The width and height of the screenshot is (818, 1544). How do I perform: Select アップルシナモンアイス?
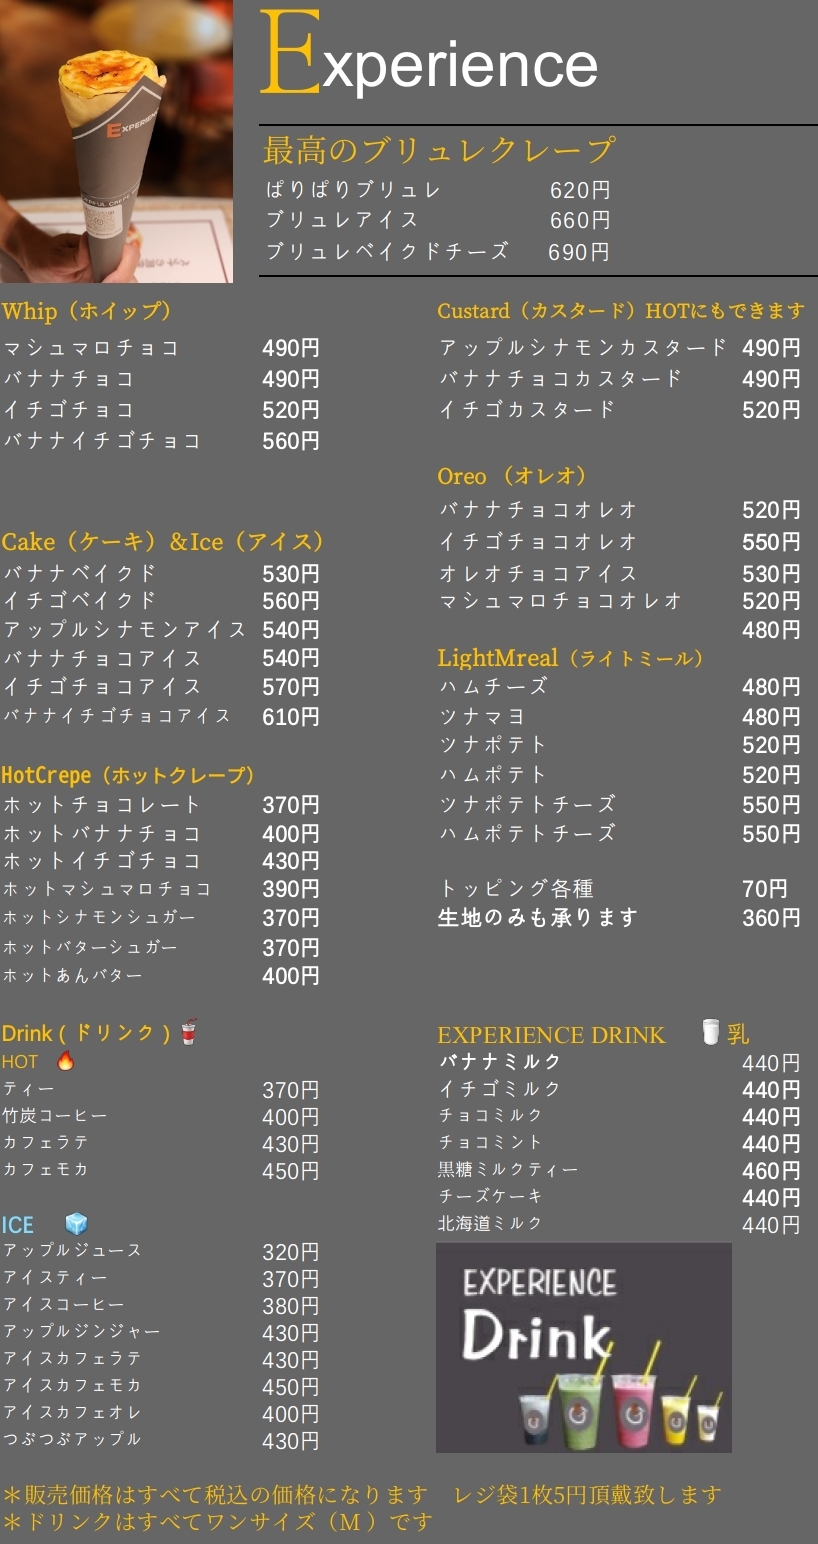point(125,630)
